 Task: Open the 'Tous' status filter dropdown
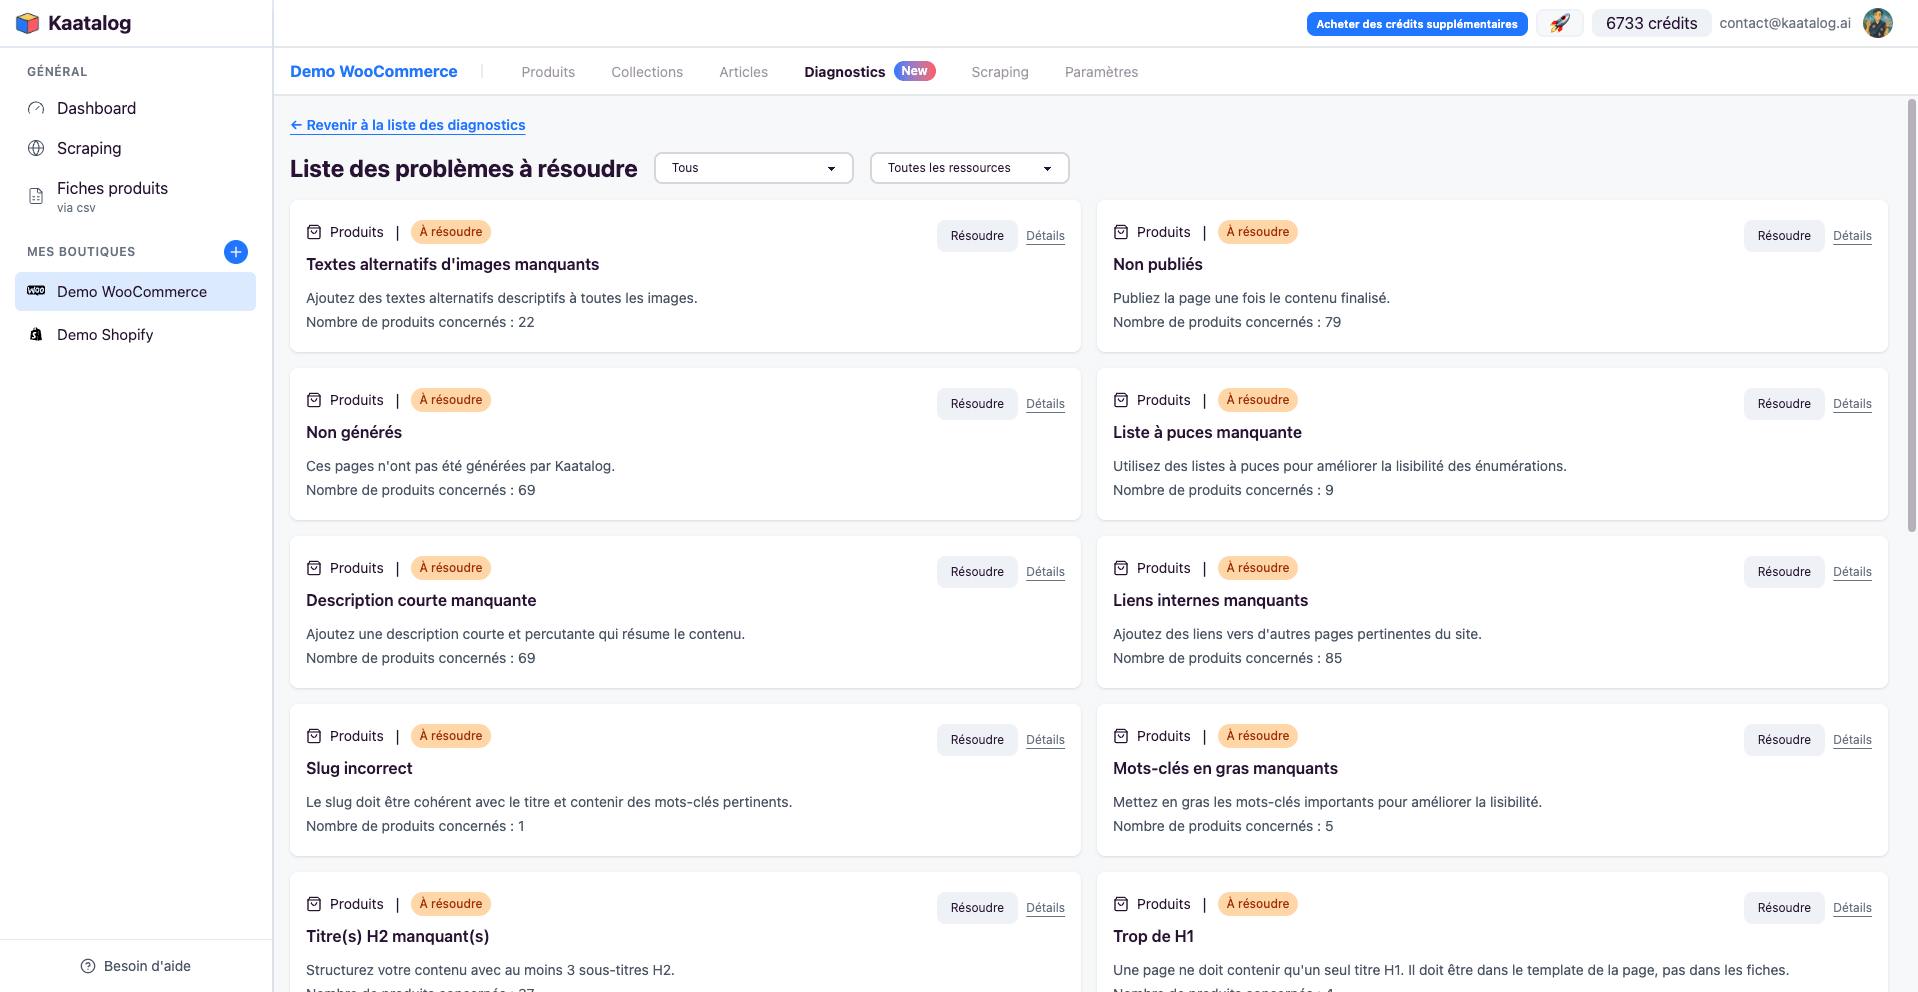pos(753,168)
